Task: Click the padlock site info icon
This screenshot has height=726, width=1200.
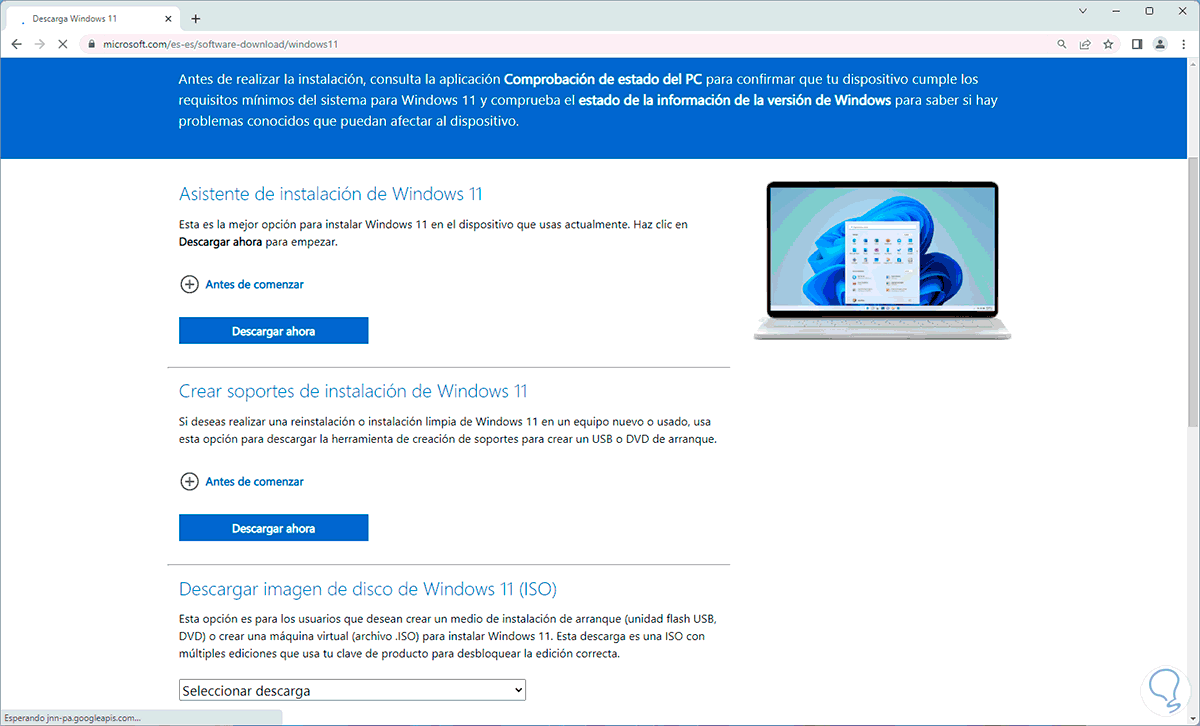Action: [92, 44]
